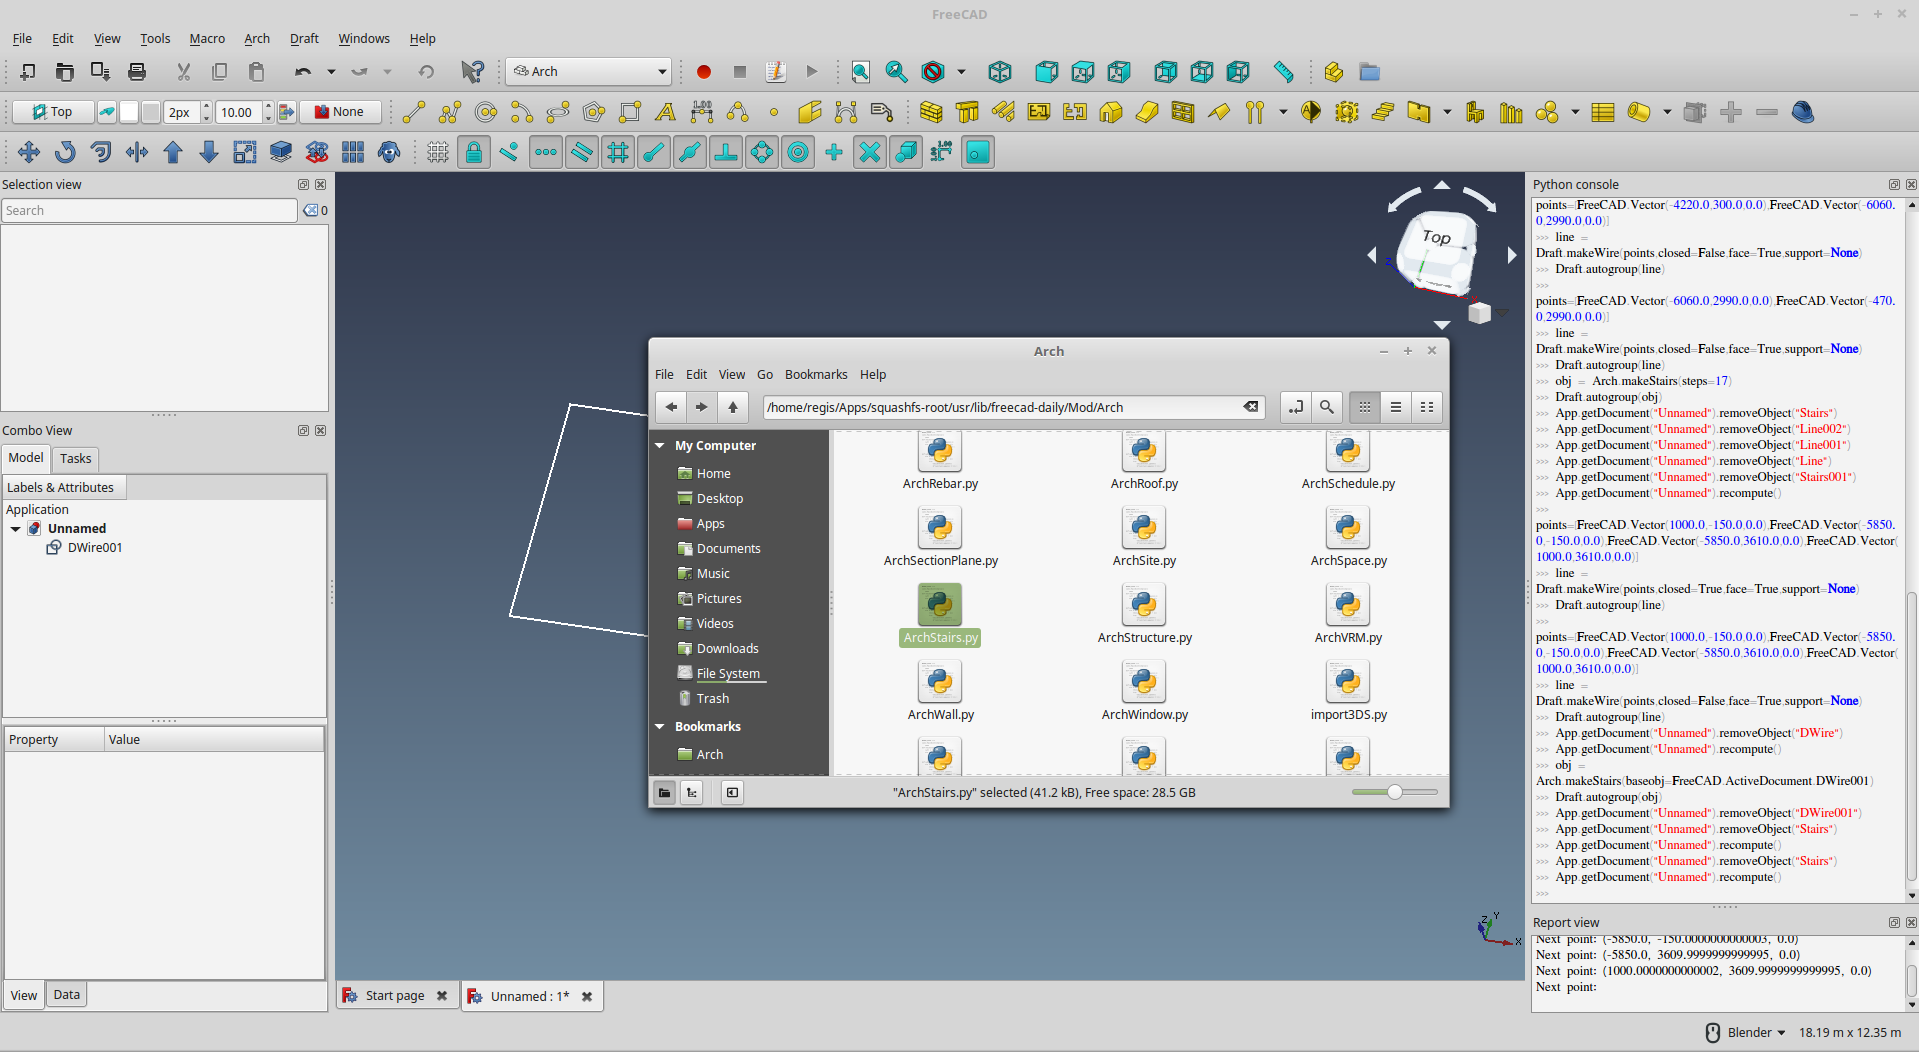Open the Draft Text tool
This screenshot has width=1919, height=1052.
(665, 112)
